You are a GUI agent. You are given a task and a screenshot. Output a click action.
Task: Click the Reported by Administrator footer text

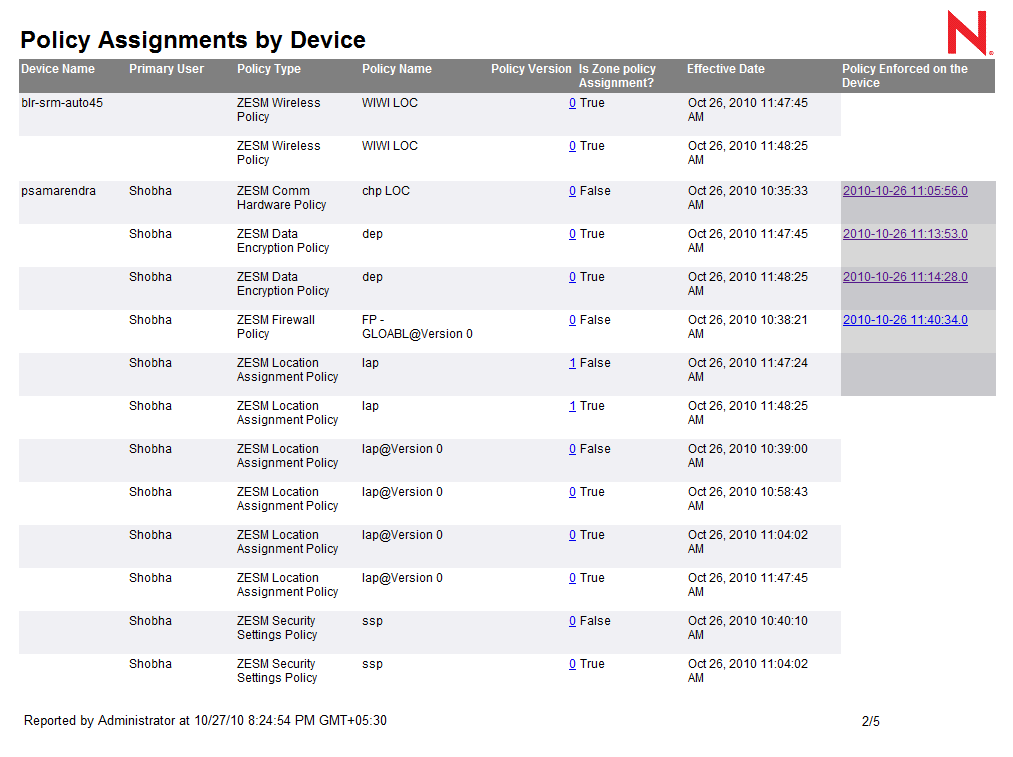pos(205,720)
